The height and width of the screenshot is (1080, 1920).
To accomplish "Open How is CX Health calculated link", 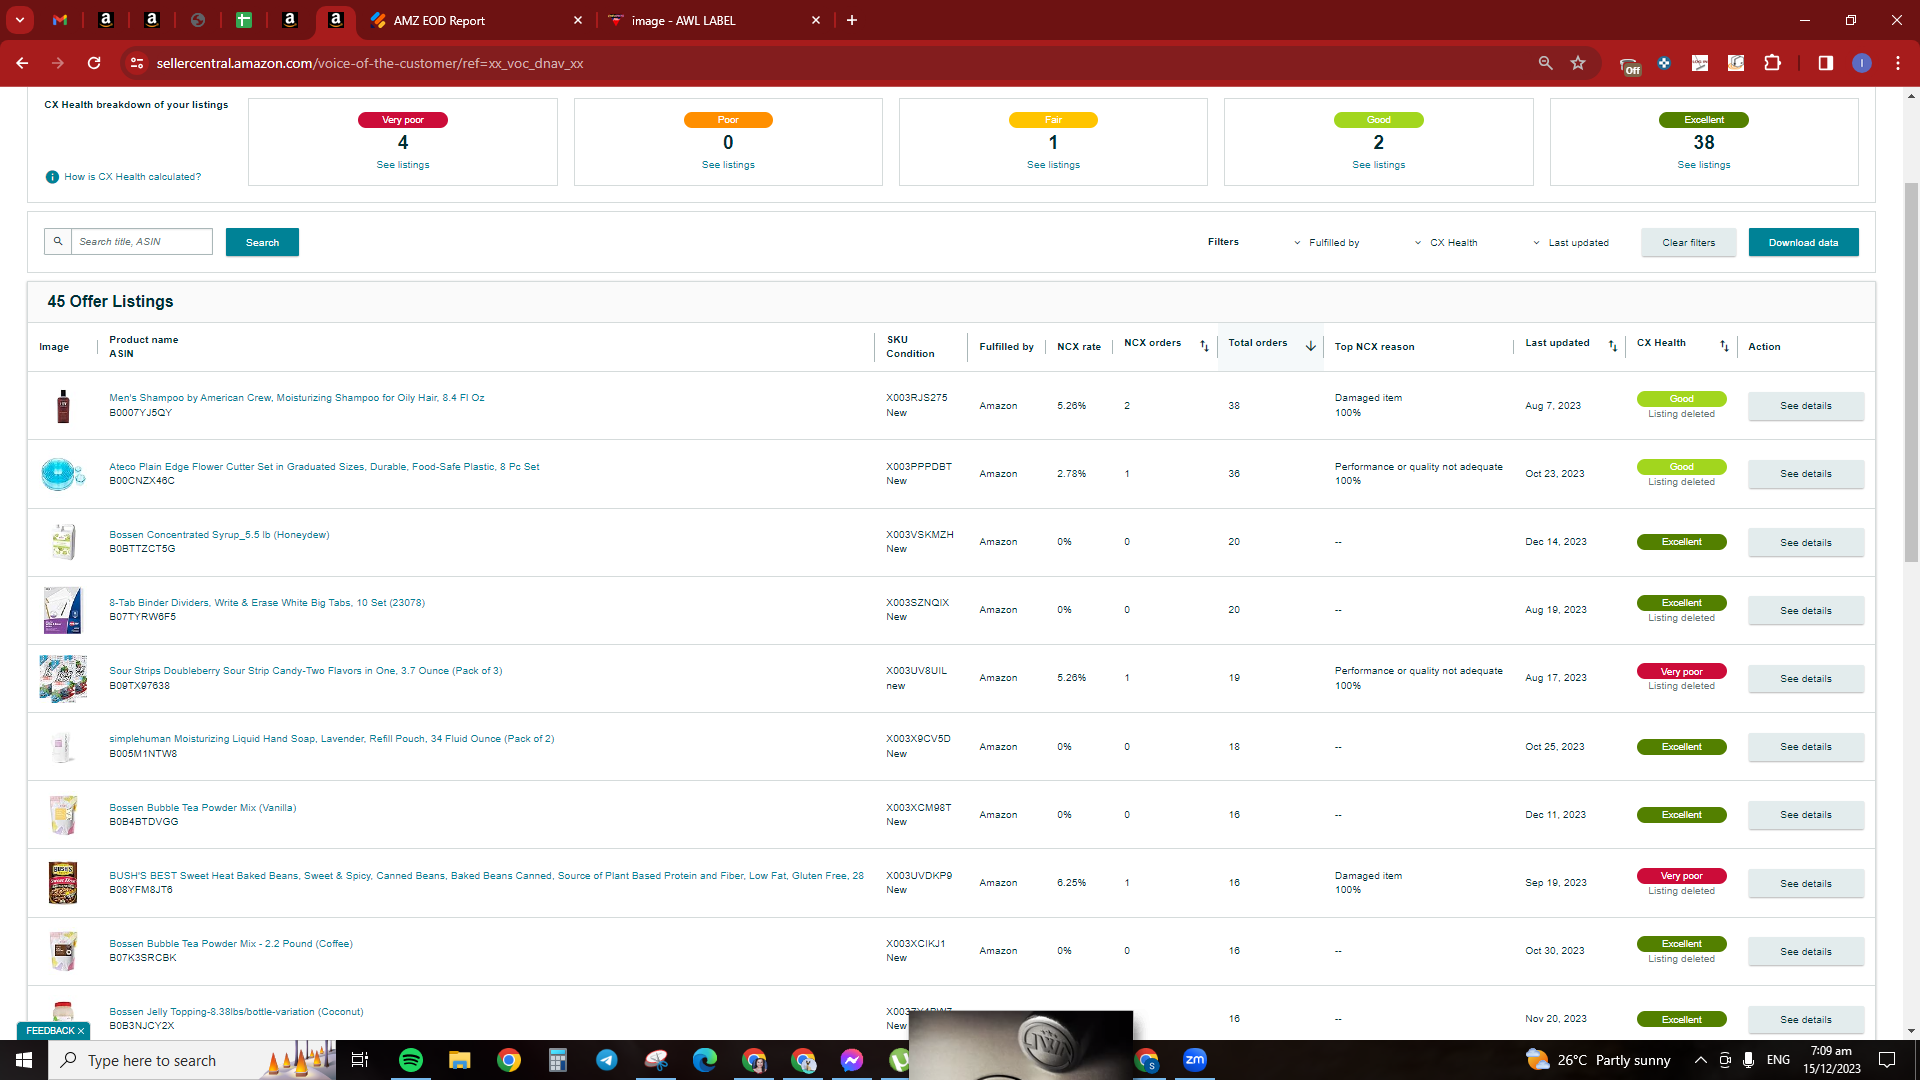I will click(x=132, y=177).
